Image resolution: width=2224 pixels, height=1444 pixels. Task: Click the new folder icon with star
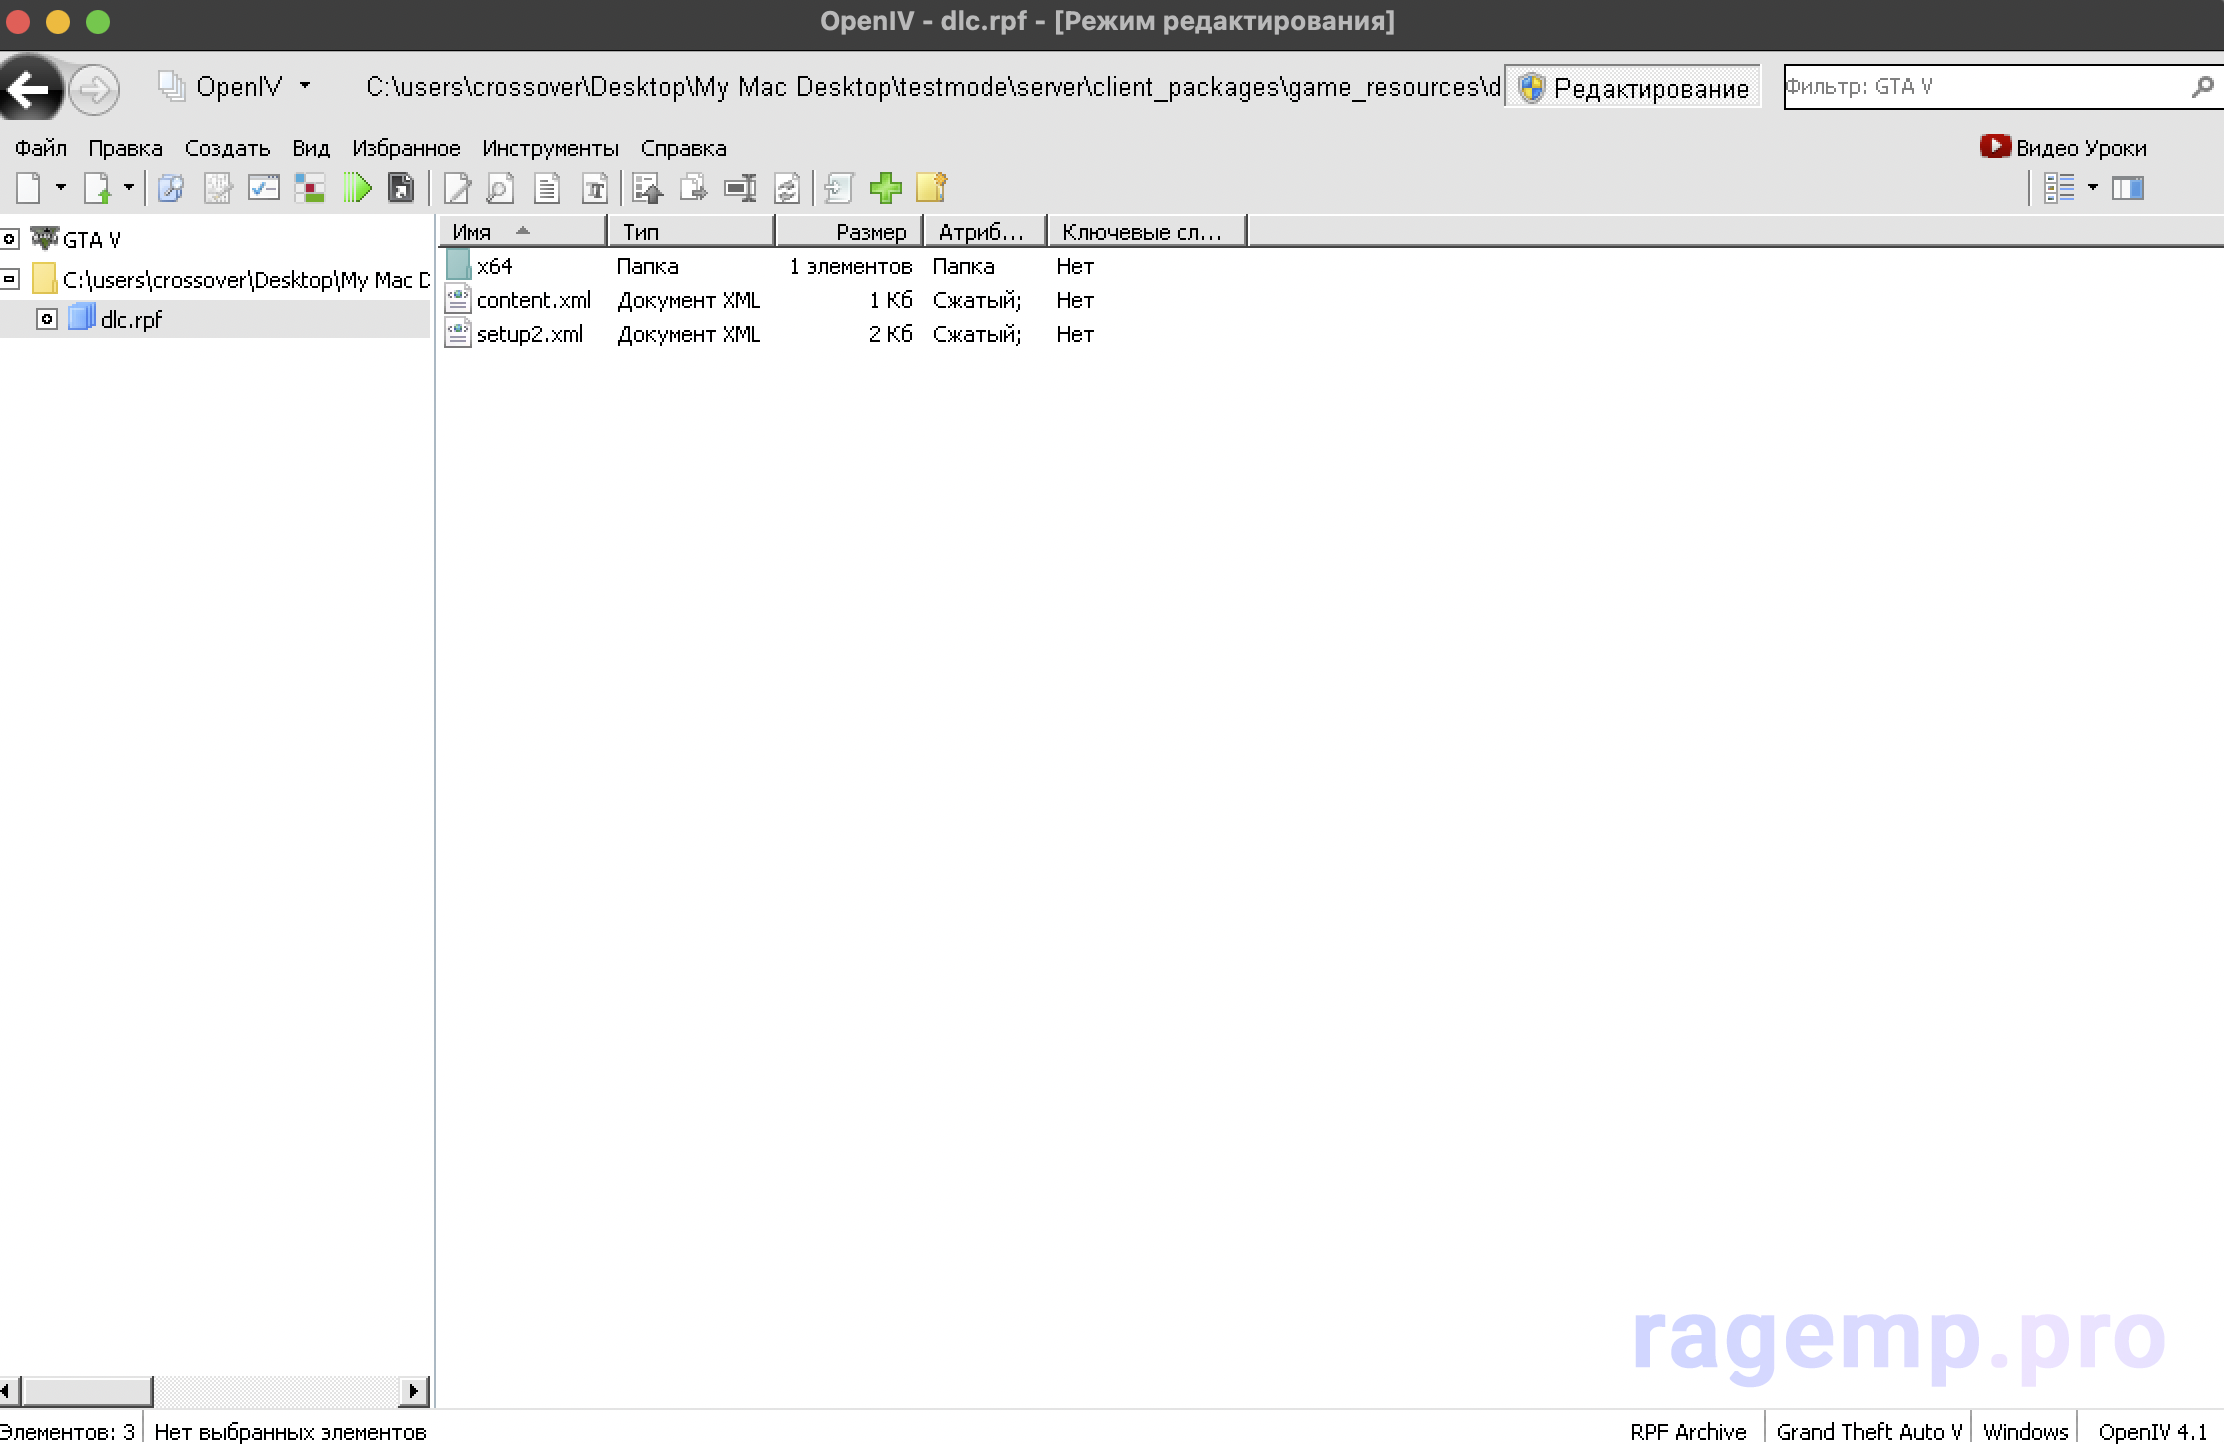tap(931, 188)
